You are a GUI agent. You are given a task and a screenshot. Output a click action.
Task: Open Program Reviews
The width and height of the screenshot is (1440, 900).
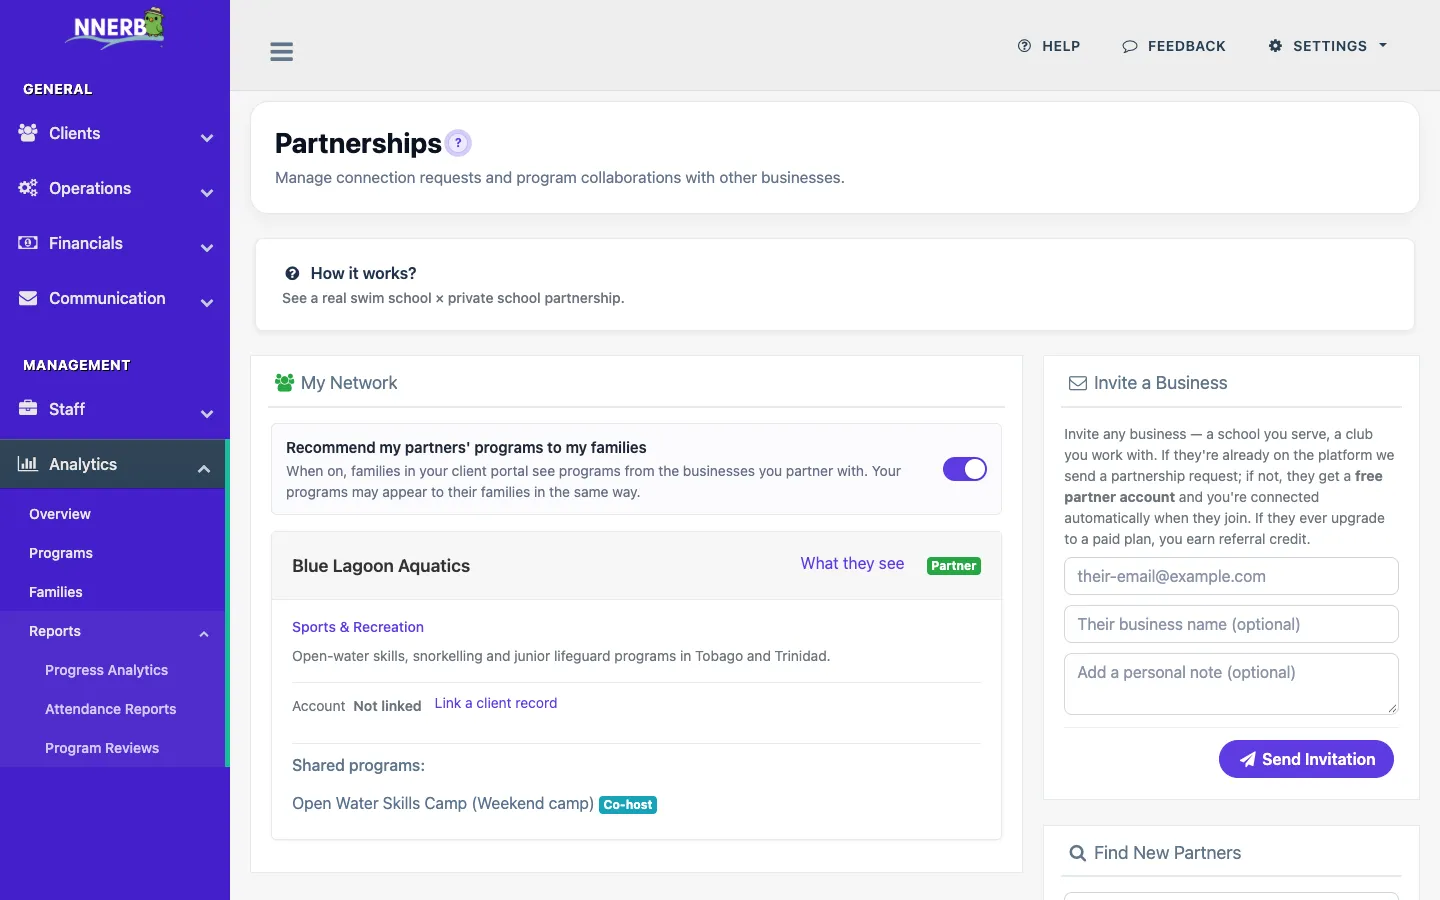[x=102, y=748]
